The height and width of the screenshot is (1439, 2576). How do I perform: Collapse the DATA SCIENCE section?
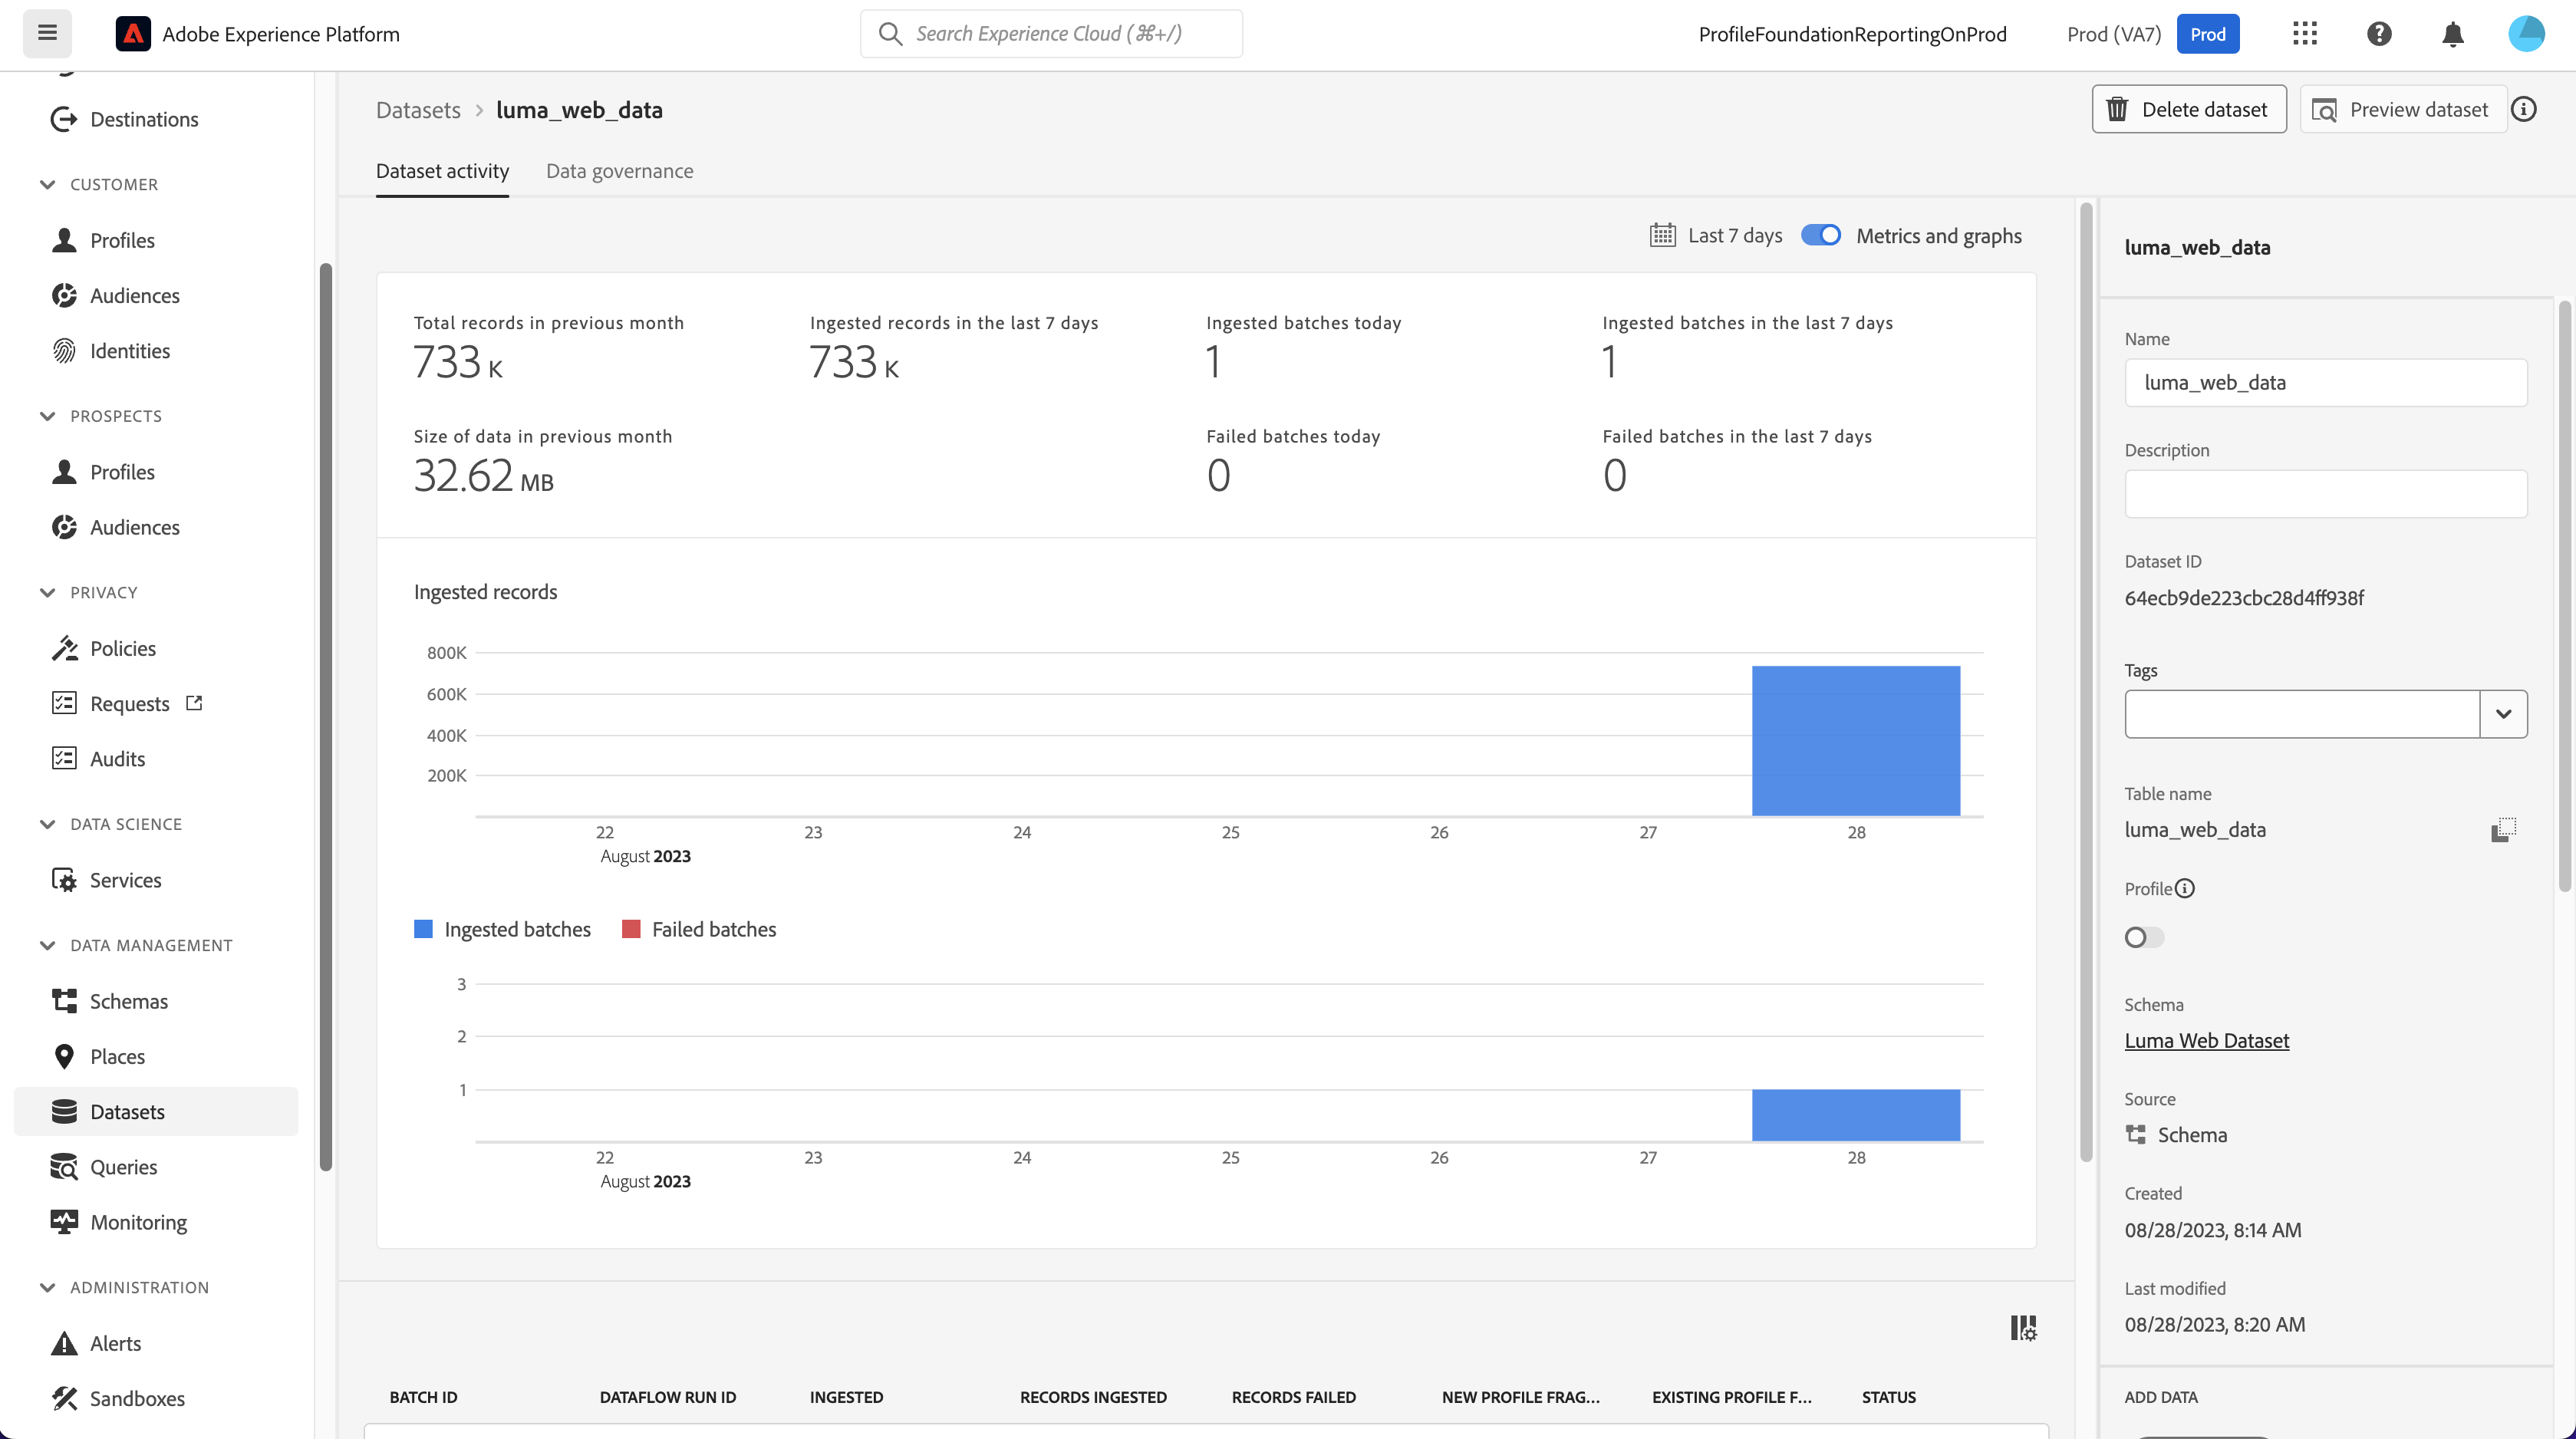click(47, 824)
